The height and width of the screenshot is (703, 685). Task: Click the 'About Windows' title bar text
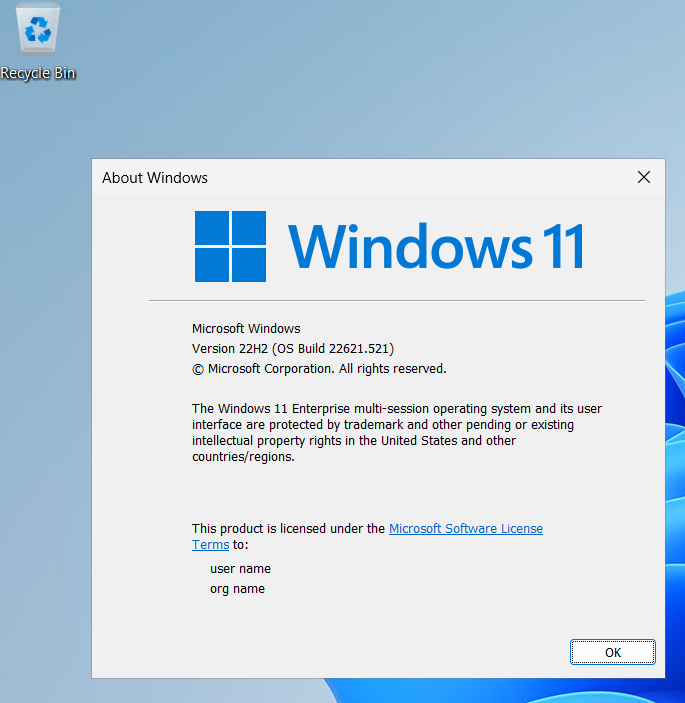(x=155, y=178)
